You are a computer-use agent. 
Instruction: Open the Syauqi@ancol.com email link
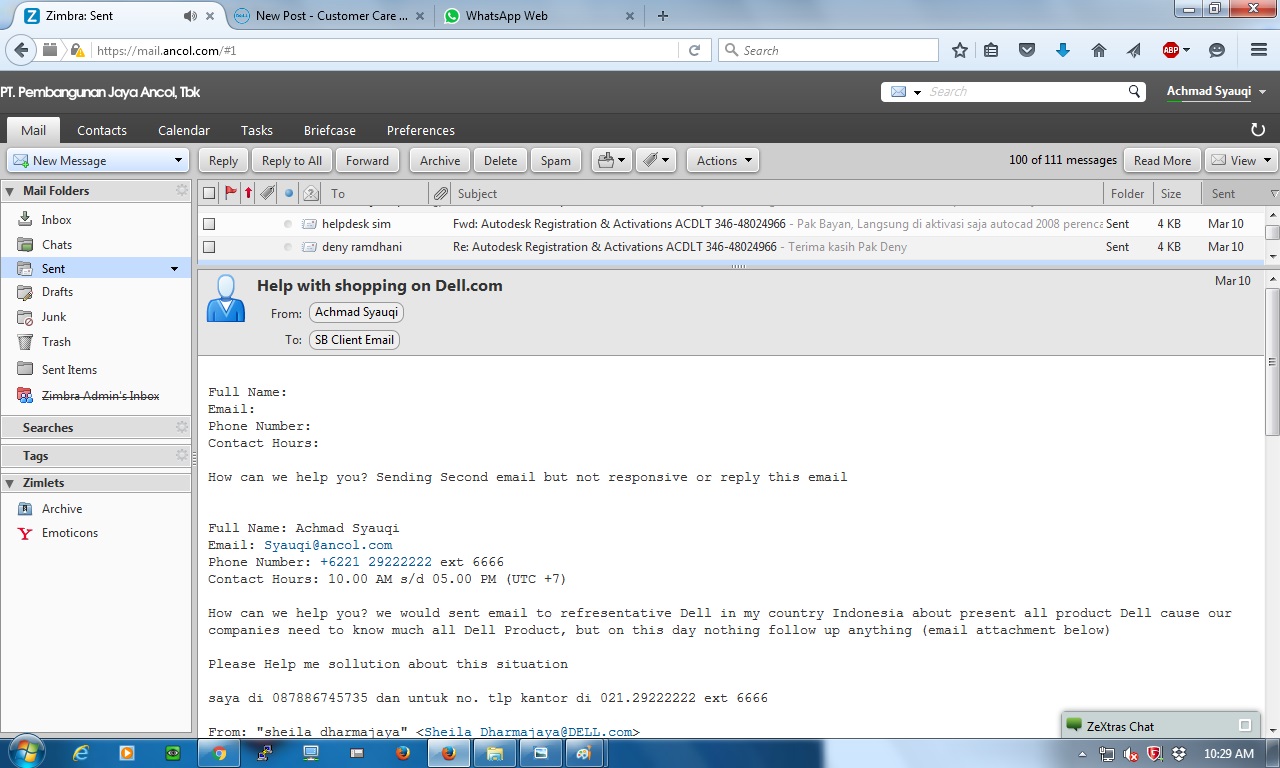click(x=328, y=545)
